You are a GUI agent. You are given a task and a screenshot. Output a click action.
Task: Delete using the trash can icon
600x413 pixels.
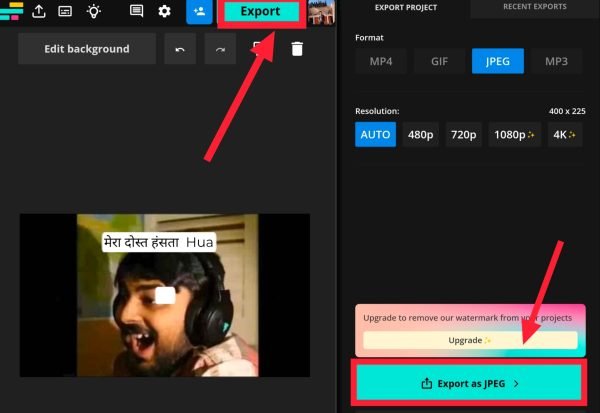pos(297,49)
